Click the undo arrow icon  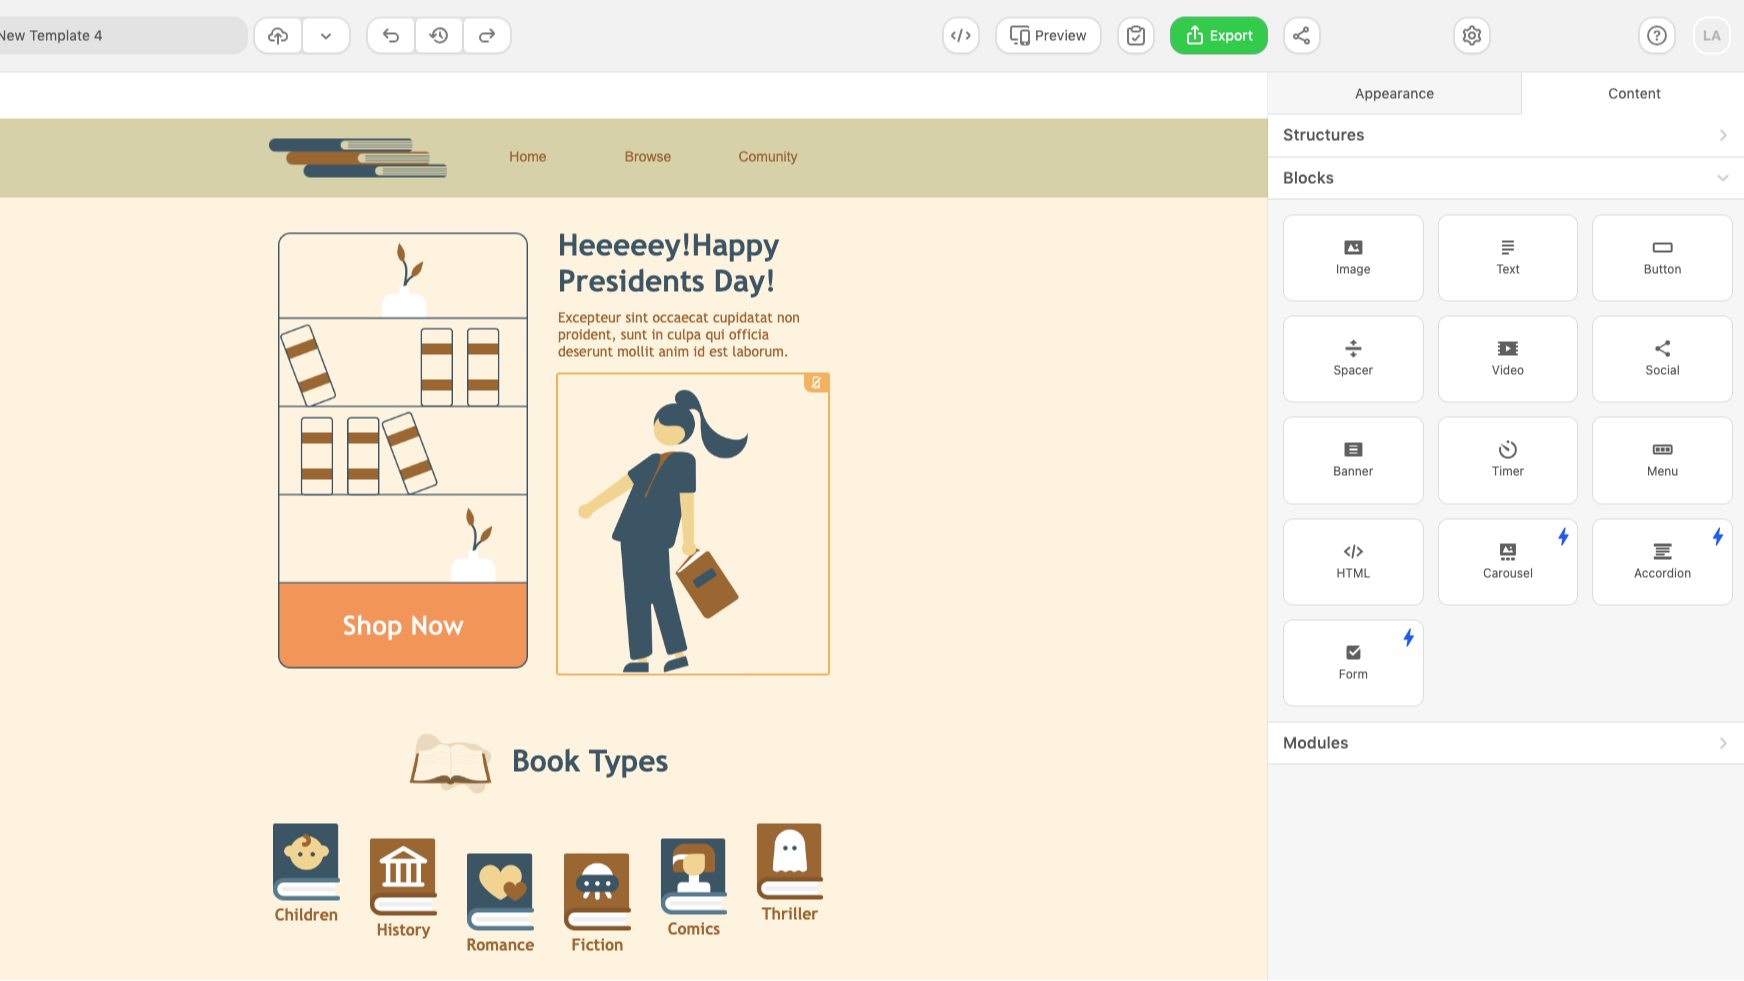pyautogui.click(x=391, y=36)
